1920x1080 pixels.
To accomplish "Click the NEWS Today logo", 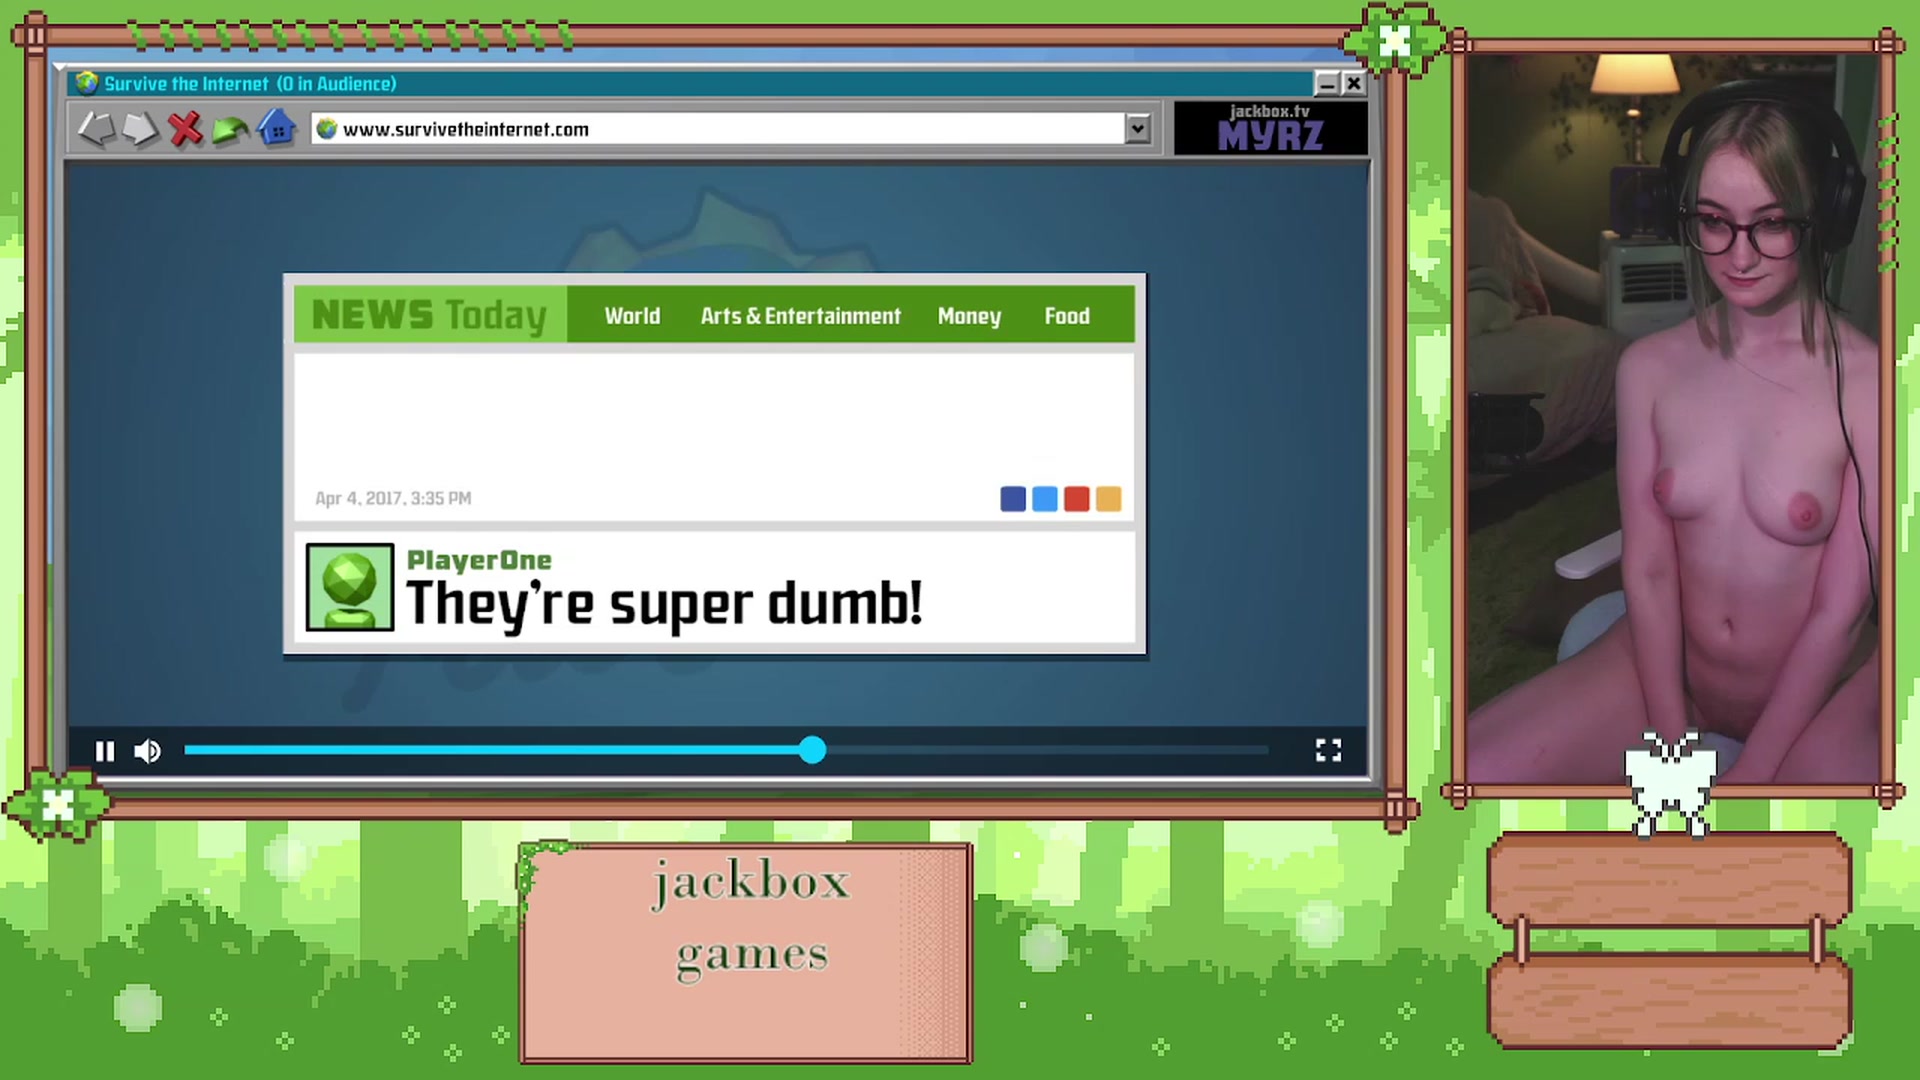I will [430, 315].
